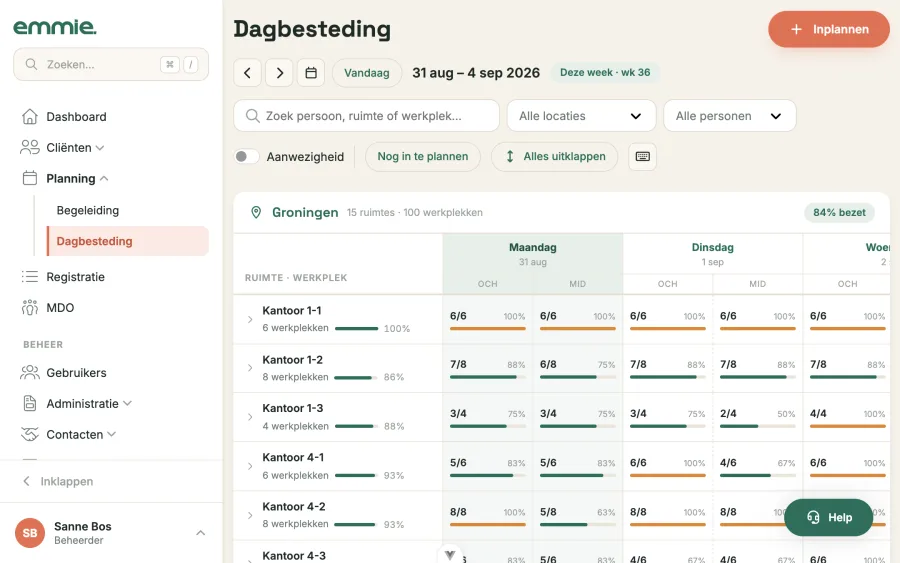The width and height of the screenshot is (900, 563).
Task: Expand the Contacten submenu chevron
Action: point(111,434)
